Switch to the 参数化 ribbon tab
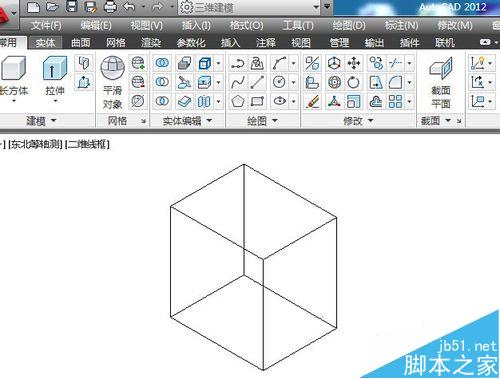The height and width of the screenshot is (379, 500). coord(191,43)
